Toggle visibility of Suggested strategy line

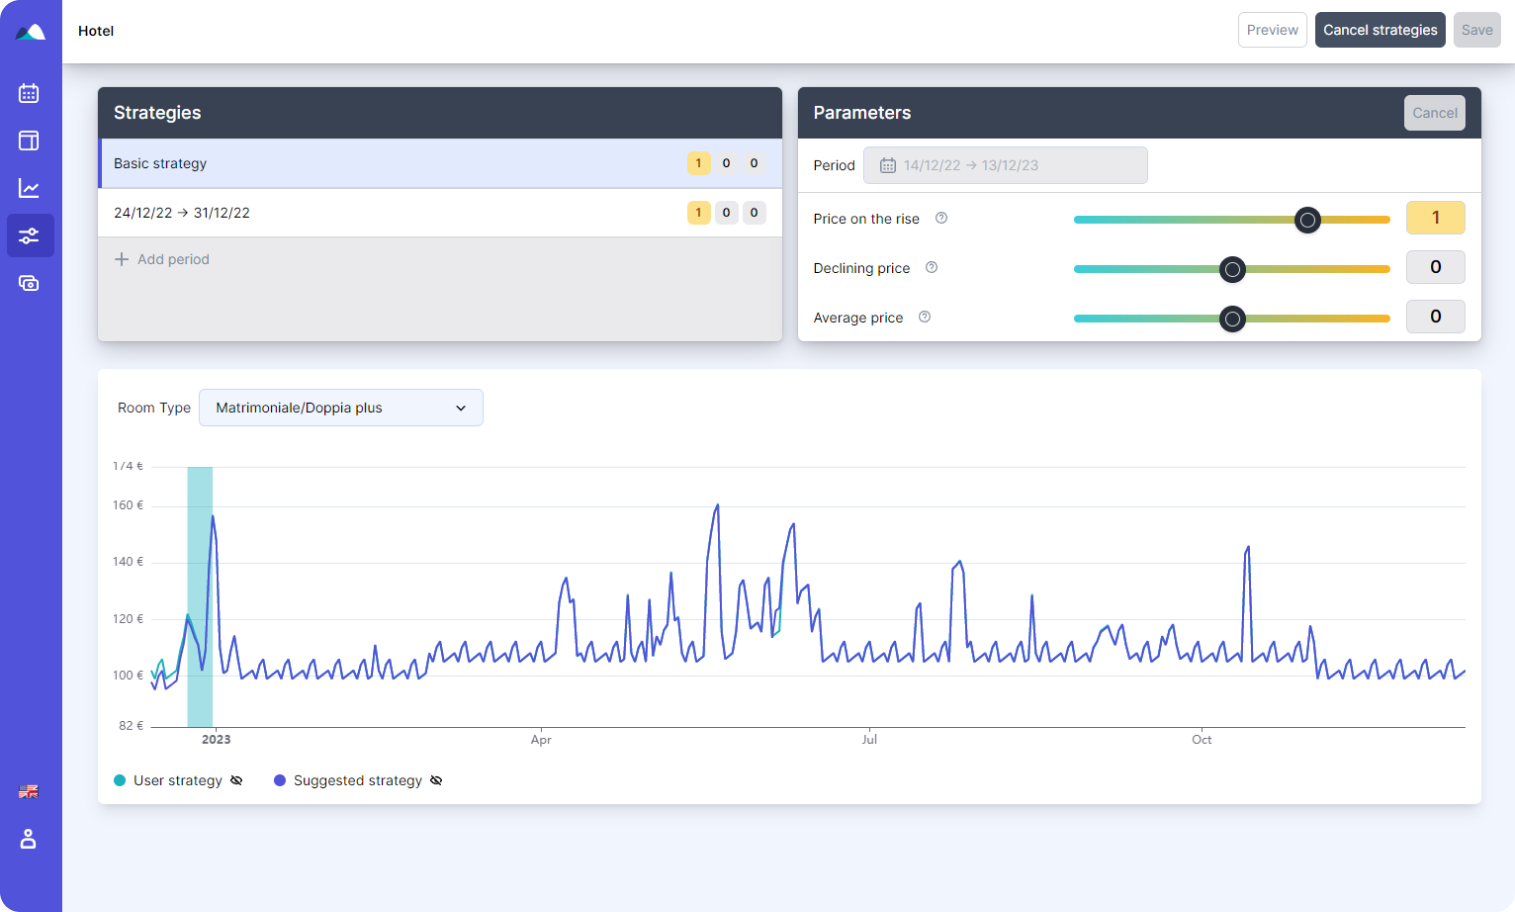[436, 781]
